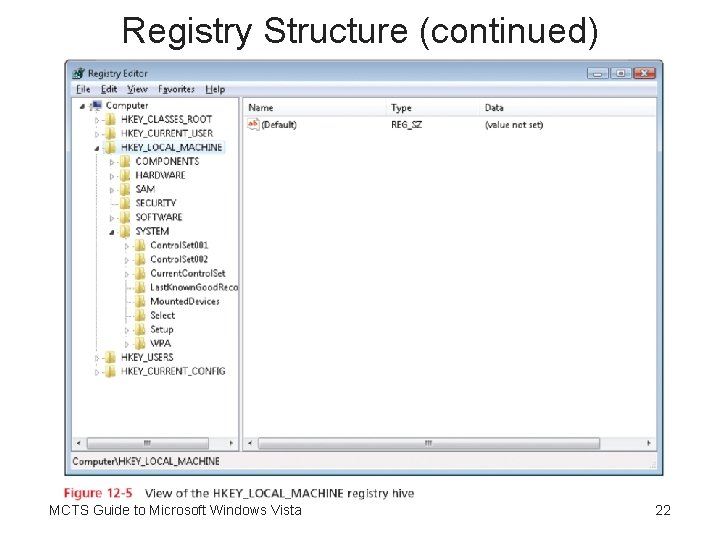Screen dimensions: 720x540
Task: Click the HKEY_CURRENT_CONFIG folder icon
Action: [x=110, y=371]
